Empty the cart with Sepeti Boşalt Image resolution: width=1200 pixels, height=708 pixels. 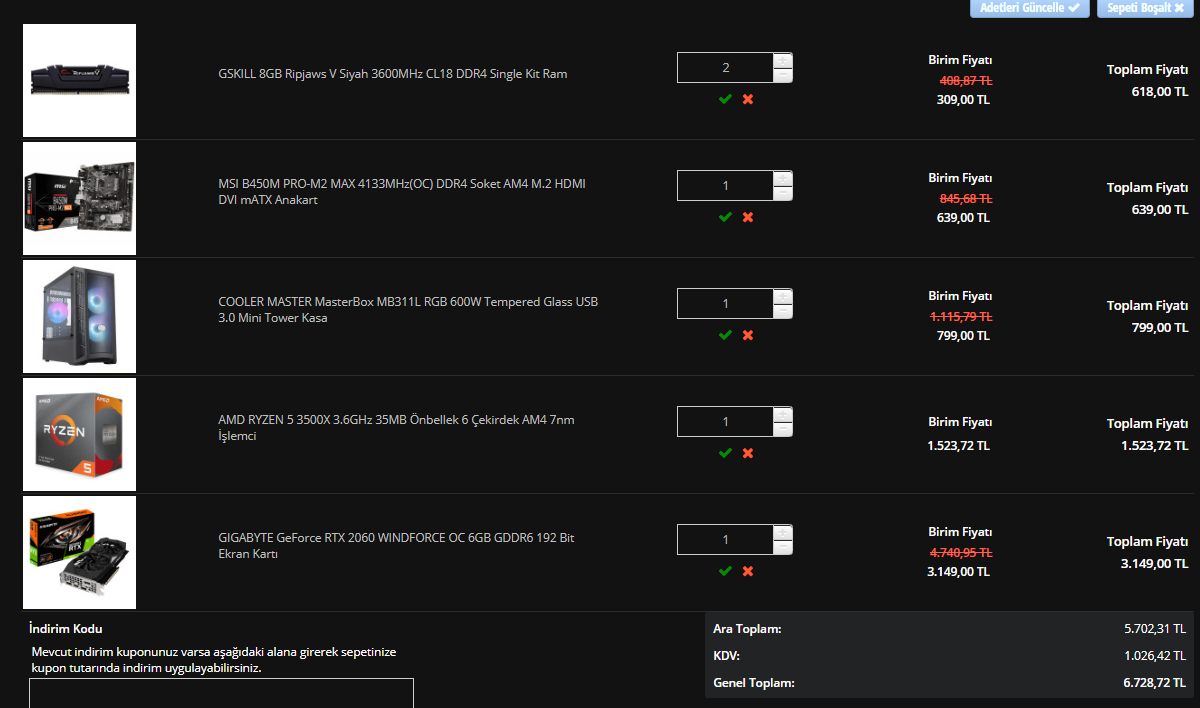coord(1144,7)
